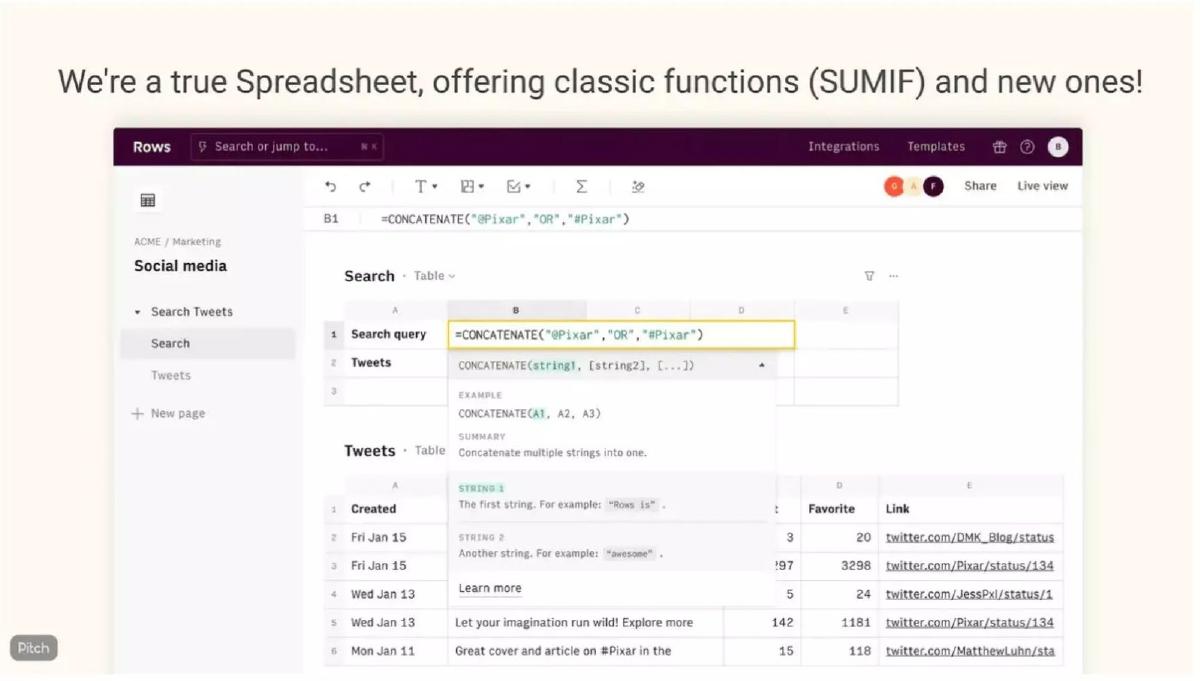Click the Search query cell
Screen dimensions: 1200x681
pyautogui.click(x=395, y=335)
